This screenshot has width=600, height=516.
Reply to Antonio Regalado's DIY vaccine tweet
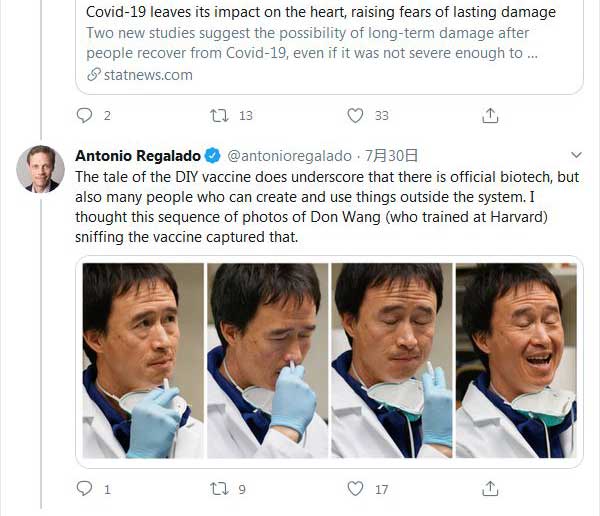pos(85,489)
